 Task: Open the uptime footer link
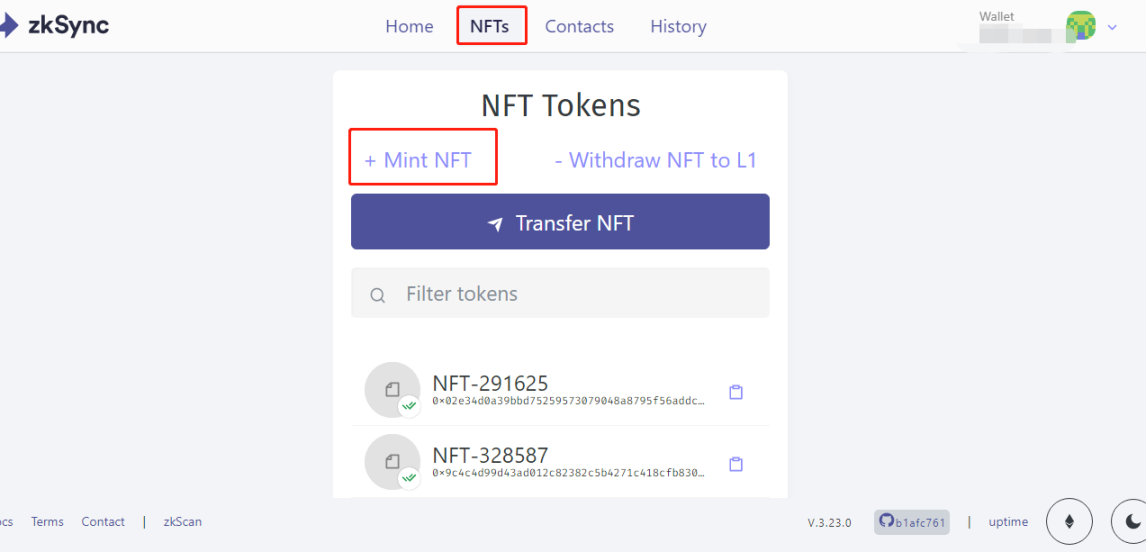tap(1008, 522)
